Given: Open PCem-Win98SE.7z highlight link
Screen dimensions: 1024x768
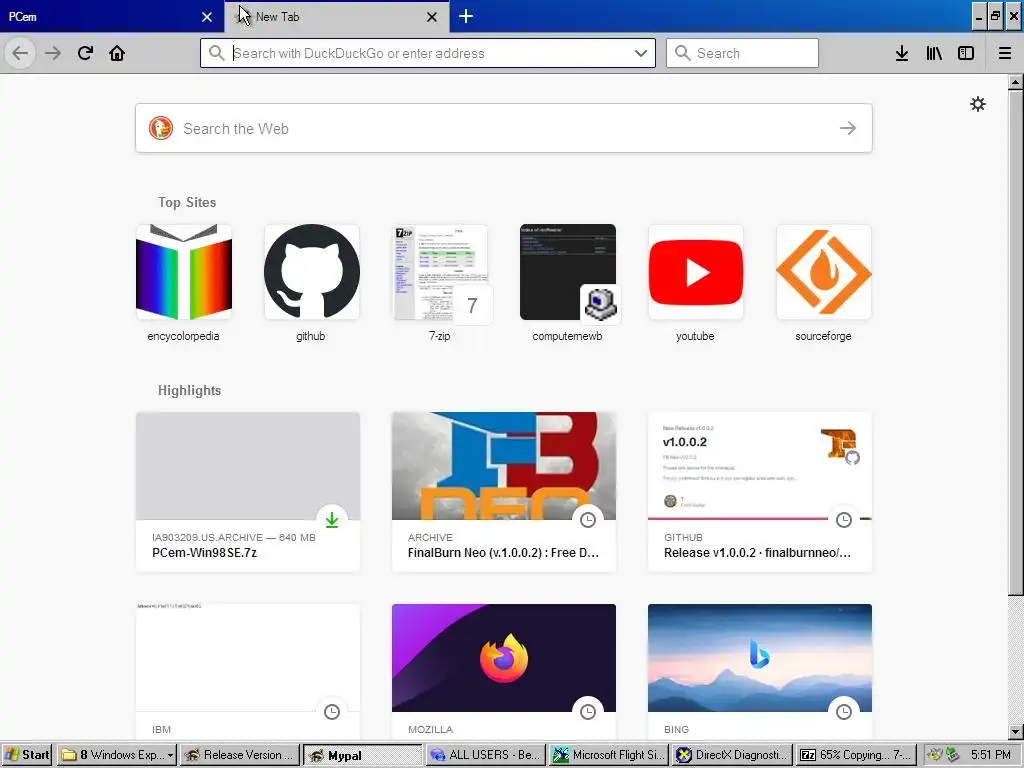Looking at the screenshot, I should pyautogui.click(x=204, y=552).
